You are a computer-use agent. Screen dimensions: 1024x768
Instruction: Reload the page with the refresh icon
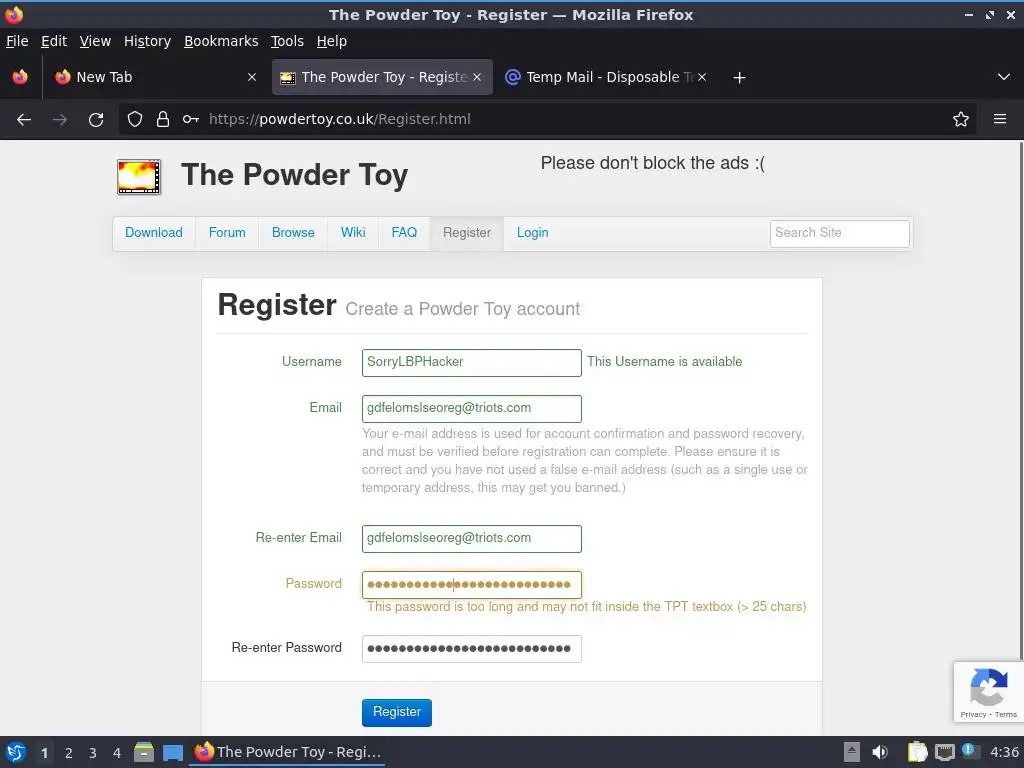[96, 120]
